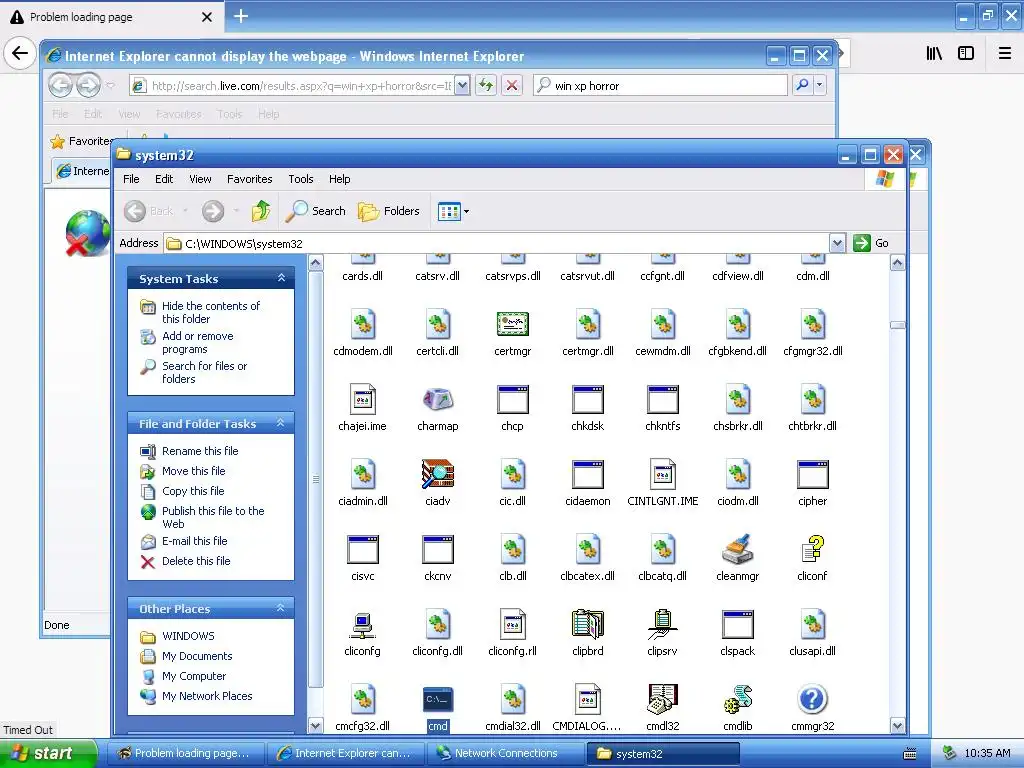Select the cmdl32 phone book icon
This screenshot has width=1024, height=768.
tap(662, 699)
